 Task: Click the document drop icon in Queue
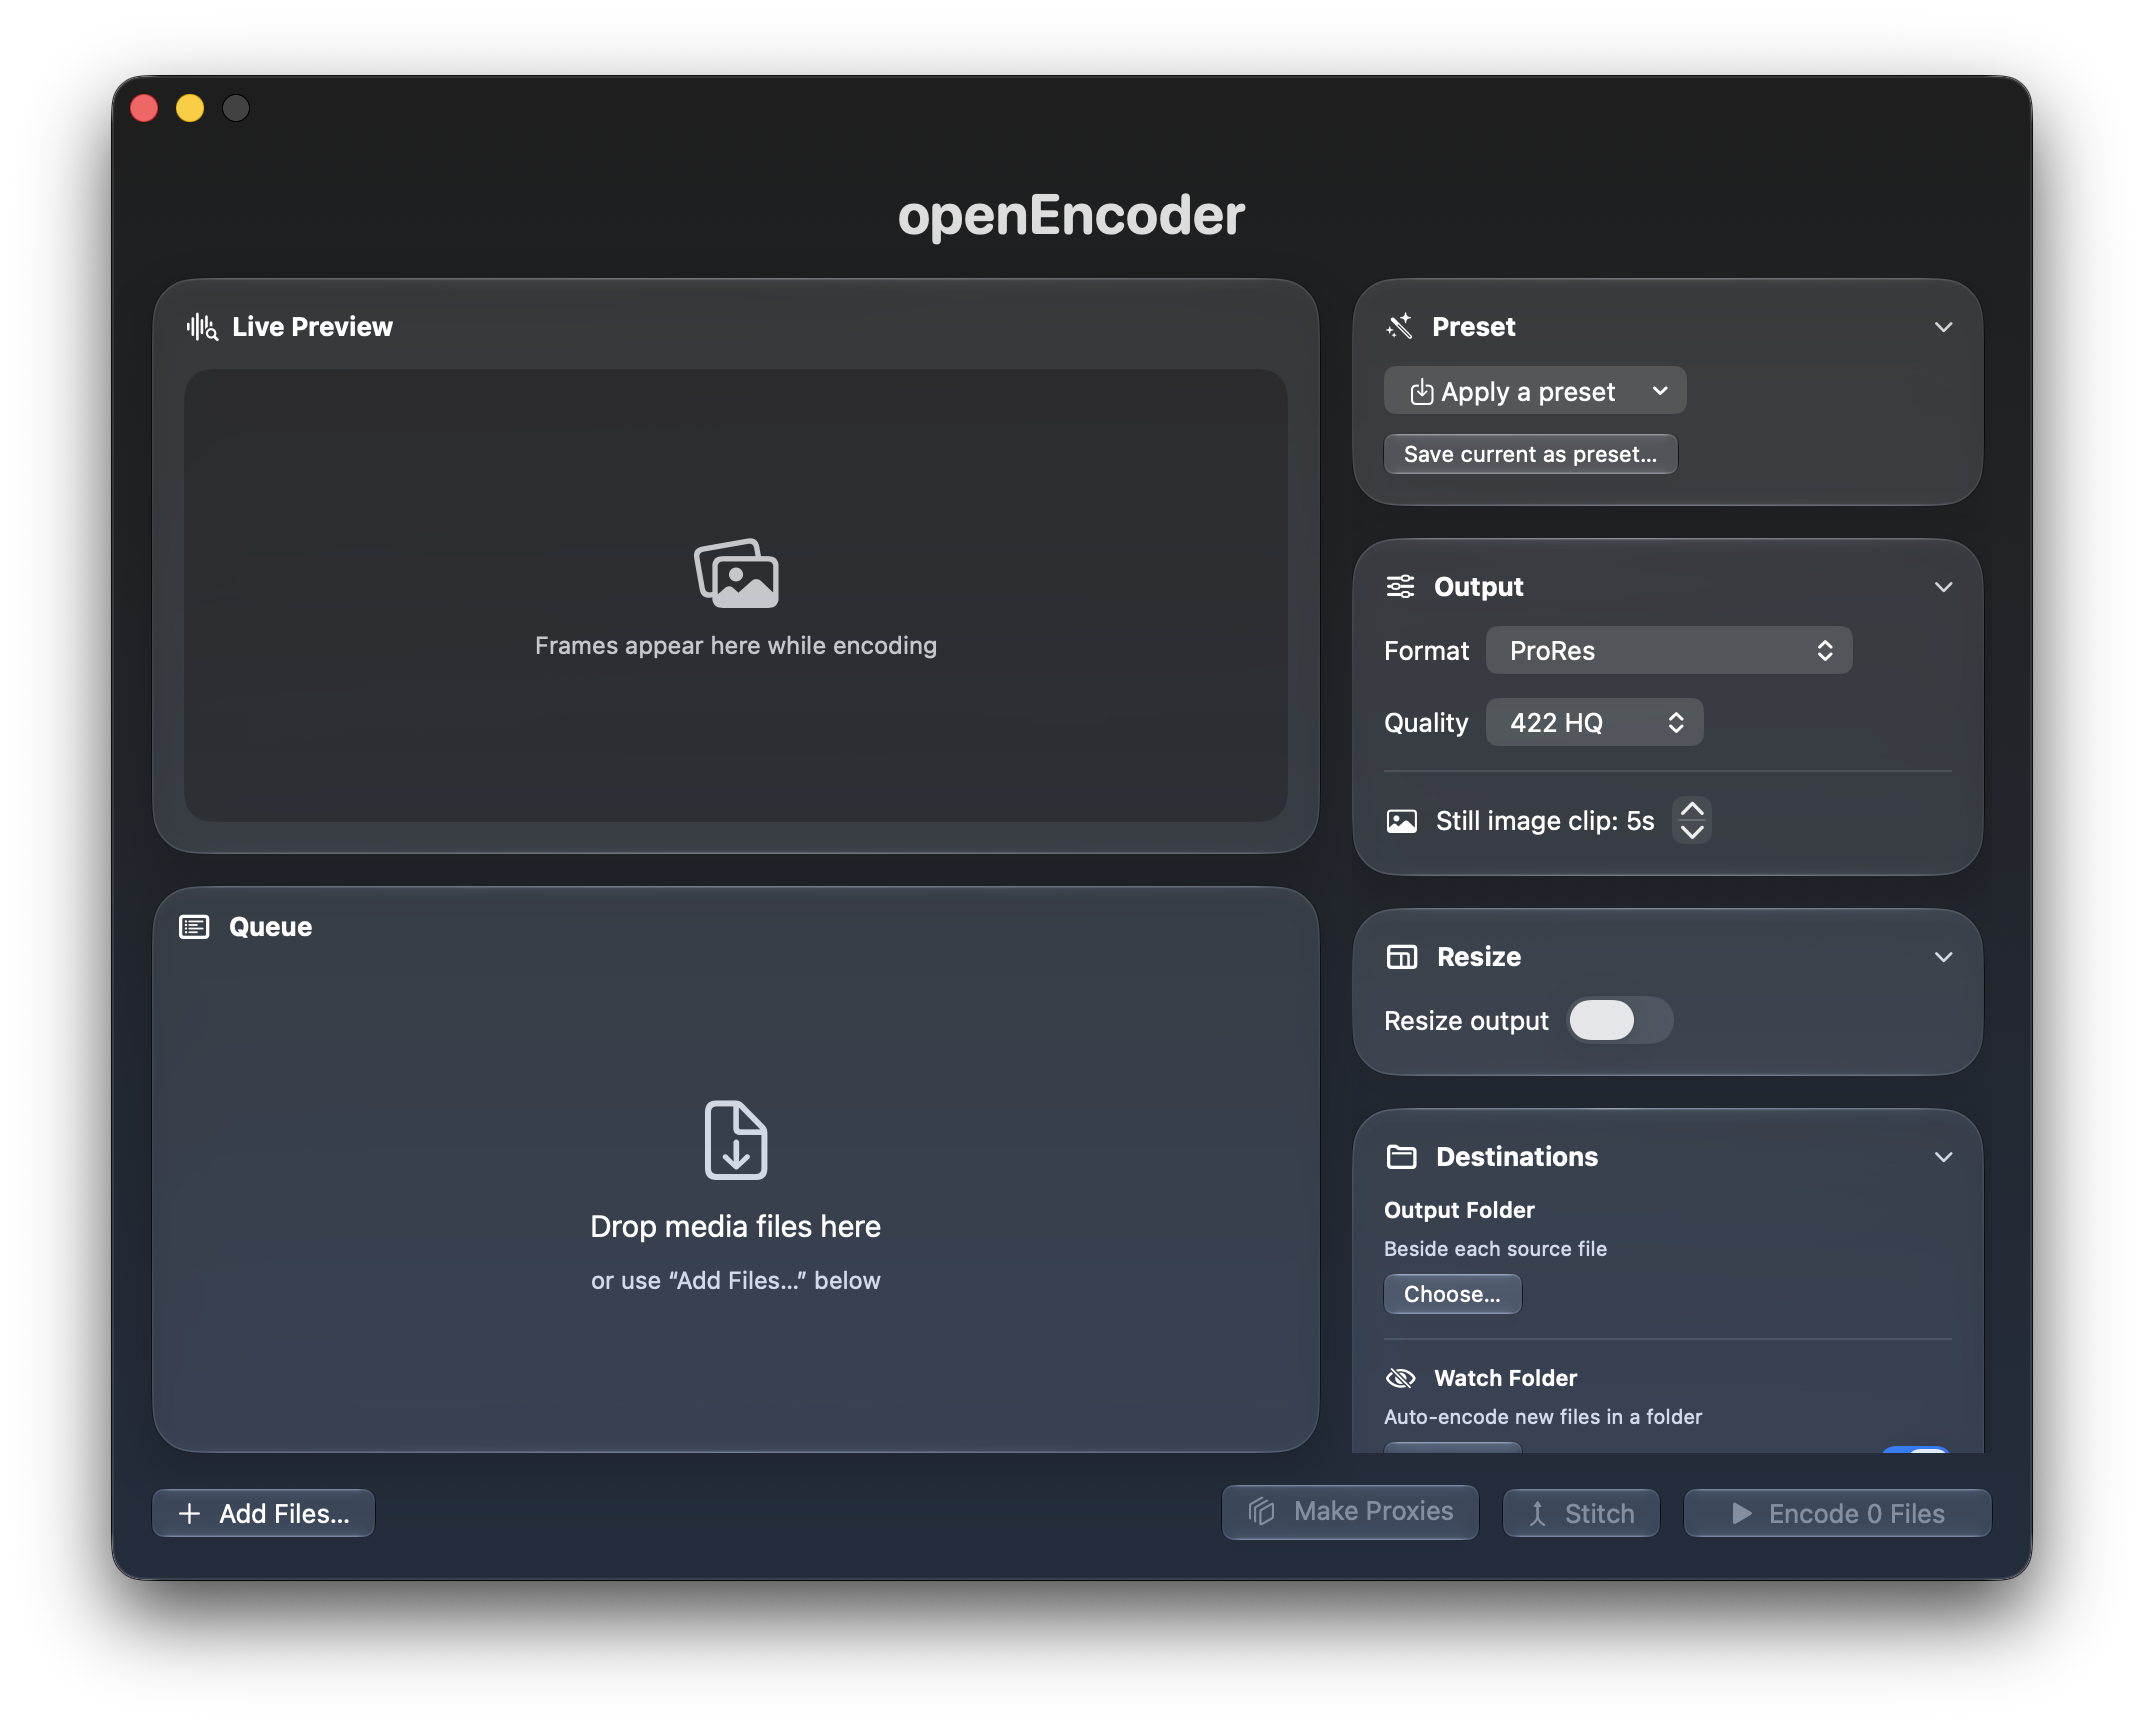(x=736, y=1139)
